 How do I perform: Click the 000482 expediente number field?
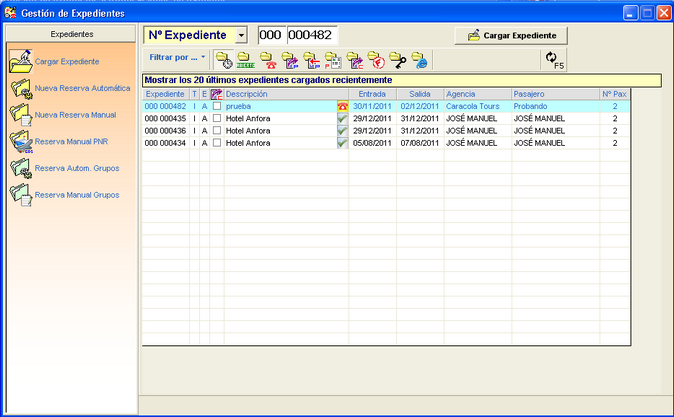tap(312, 35)
